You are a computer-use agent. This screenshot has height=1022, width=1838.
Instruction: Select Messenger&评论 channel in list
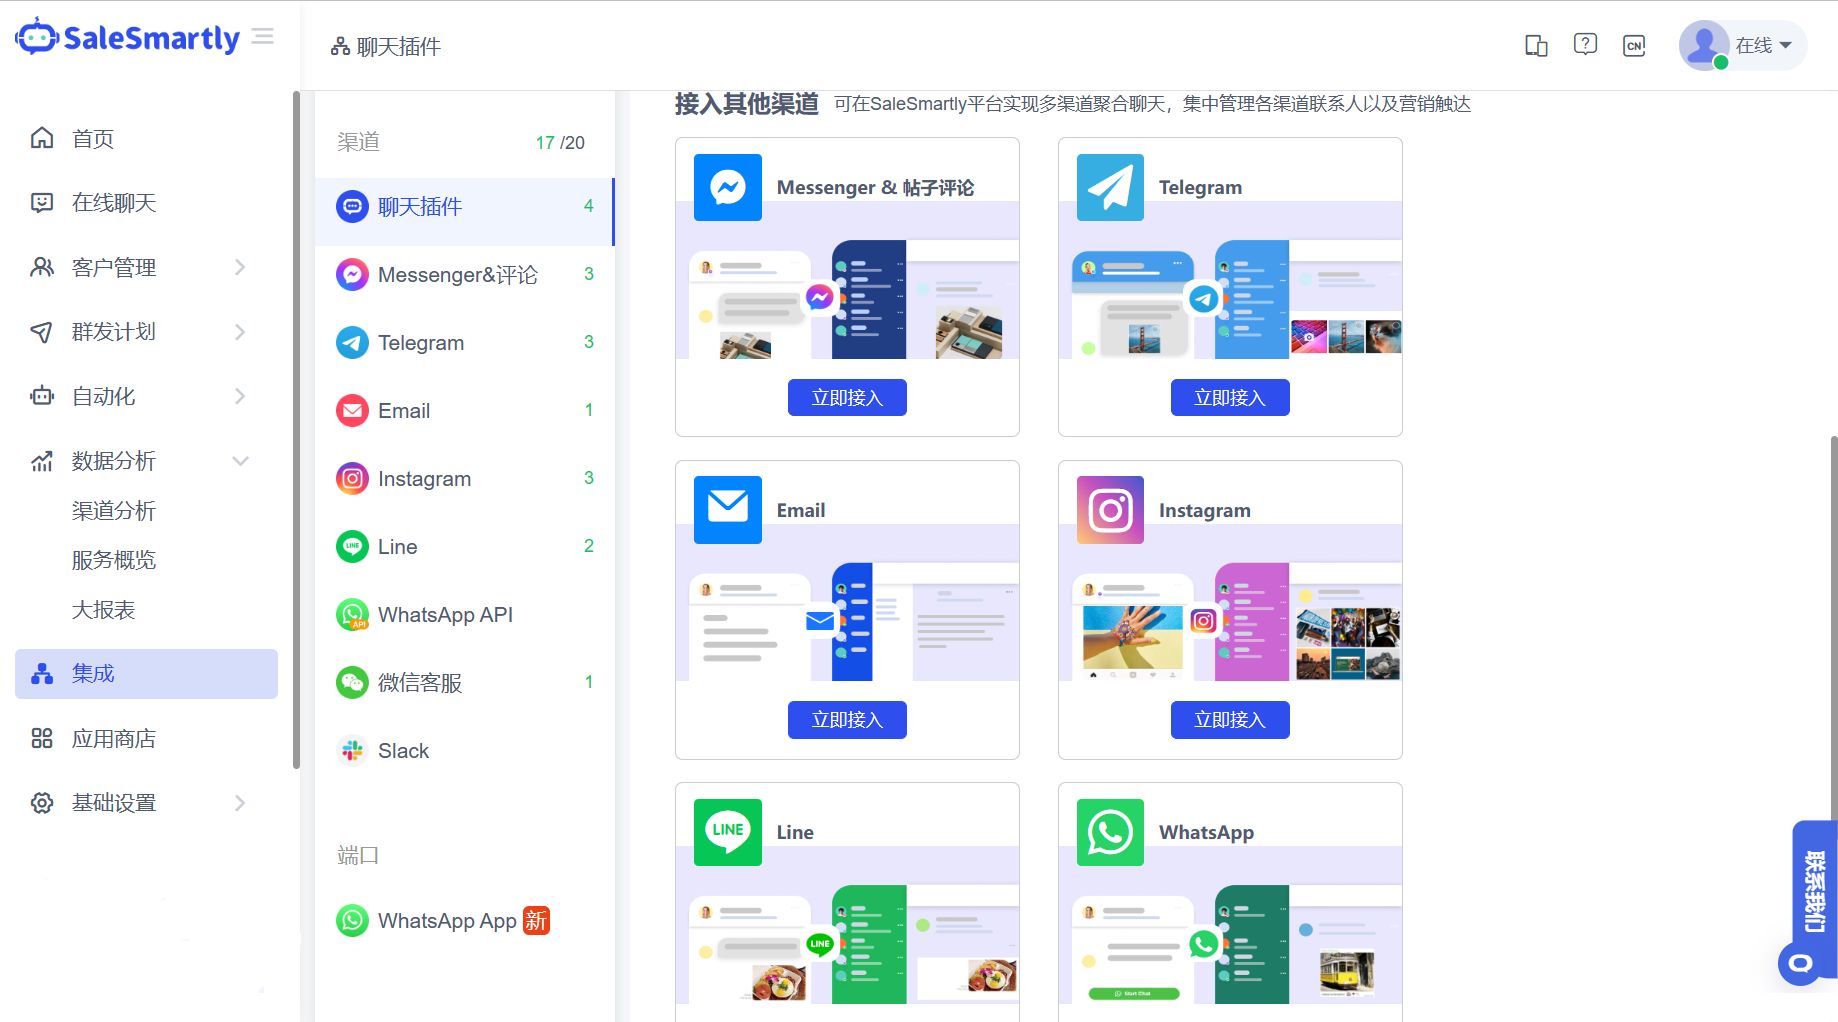(464, 275)
